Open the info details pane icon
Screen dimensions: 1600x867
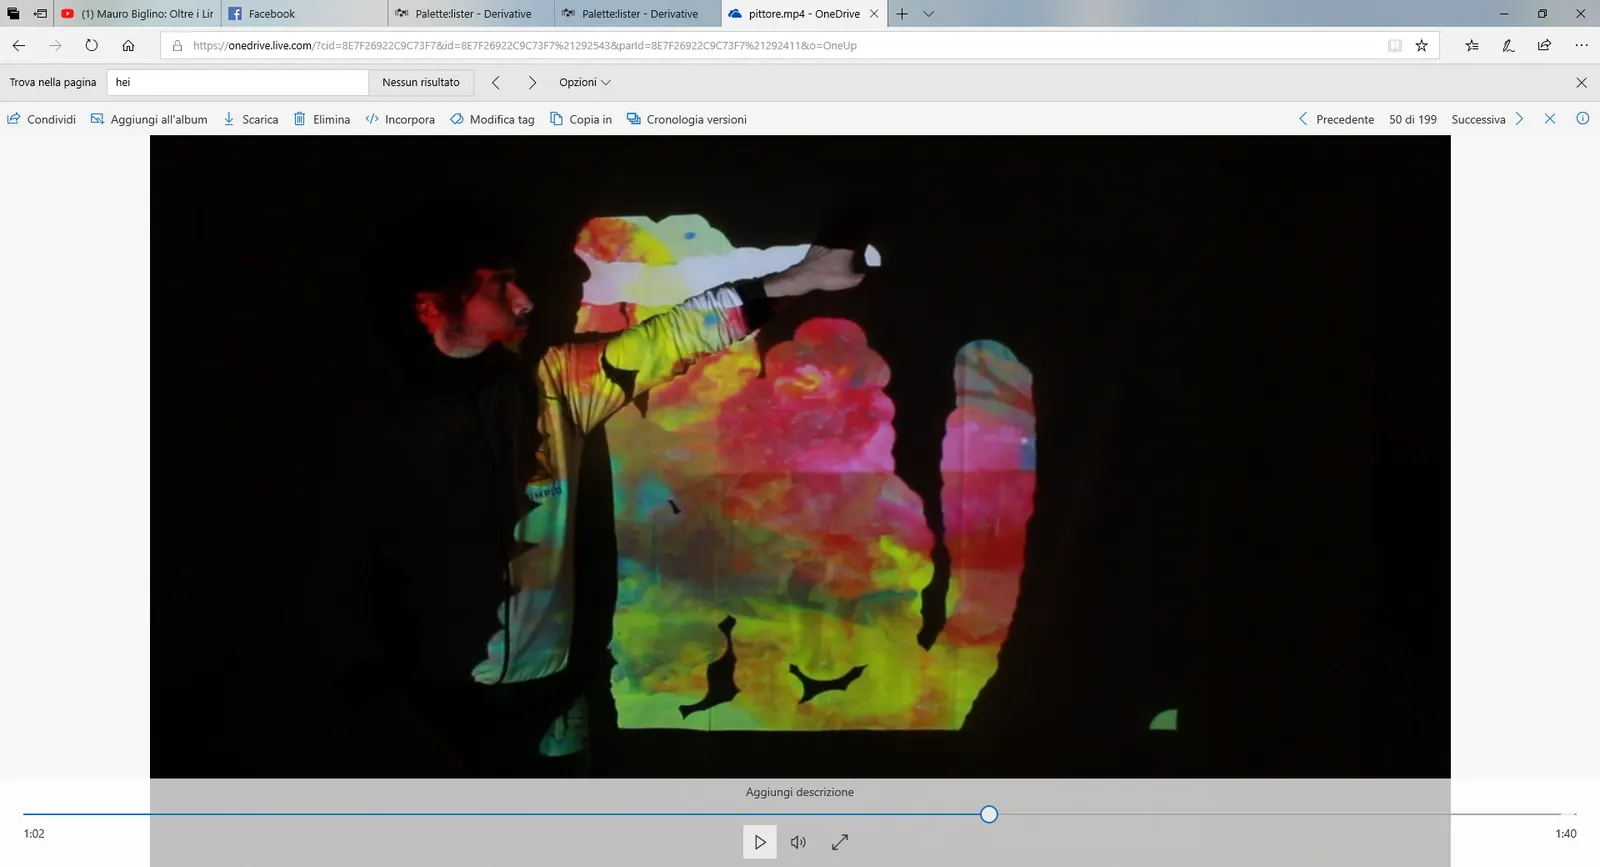[1582, 119]
